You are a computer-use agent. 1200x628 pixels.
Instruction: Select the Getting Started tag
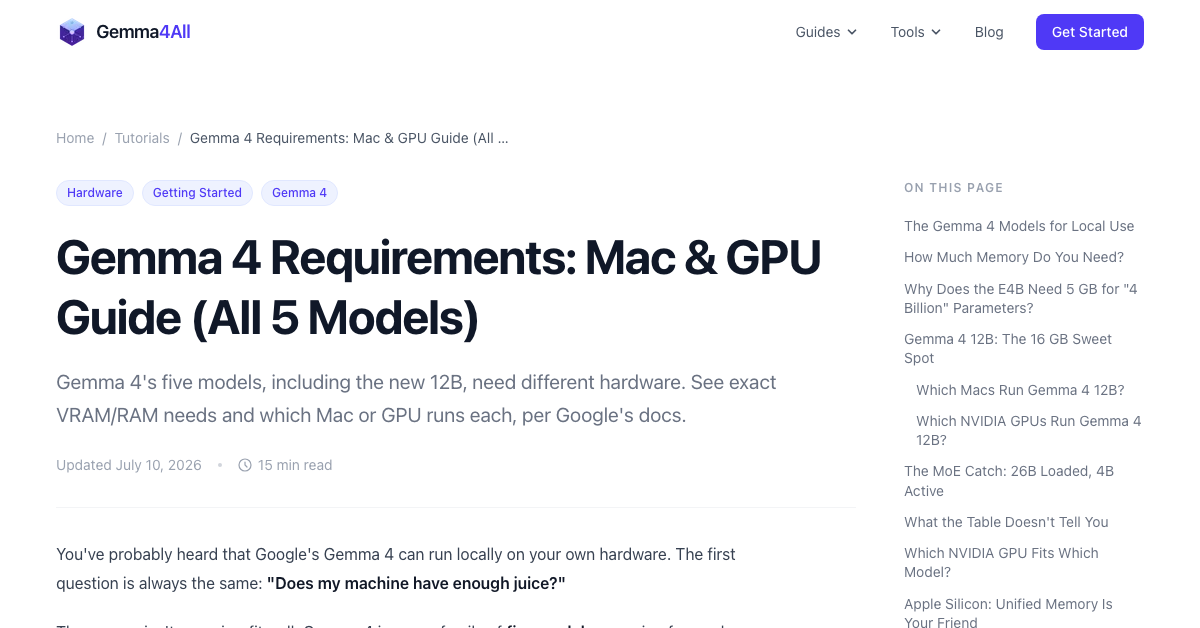197,193
